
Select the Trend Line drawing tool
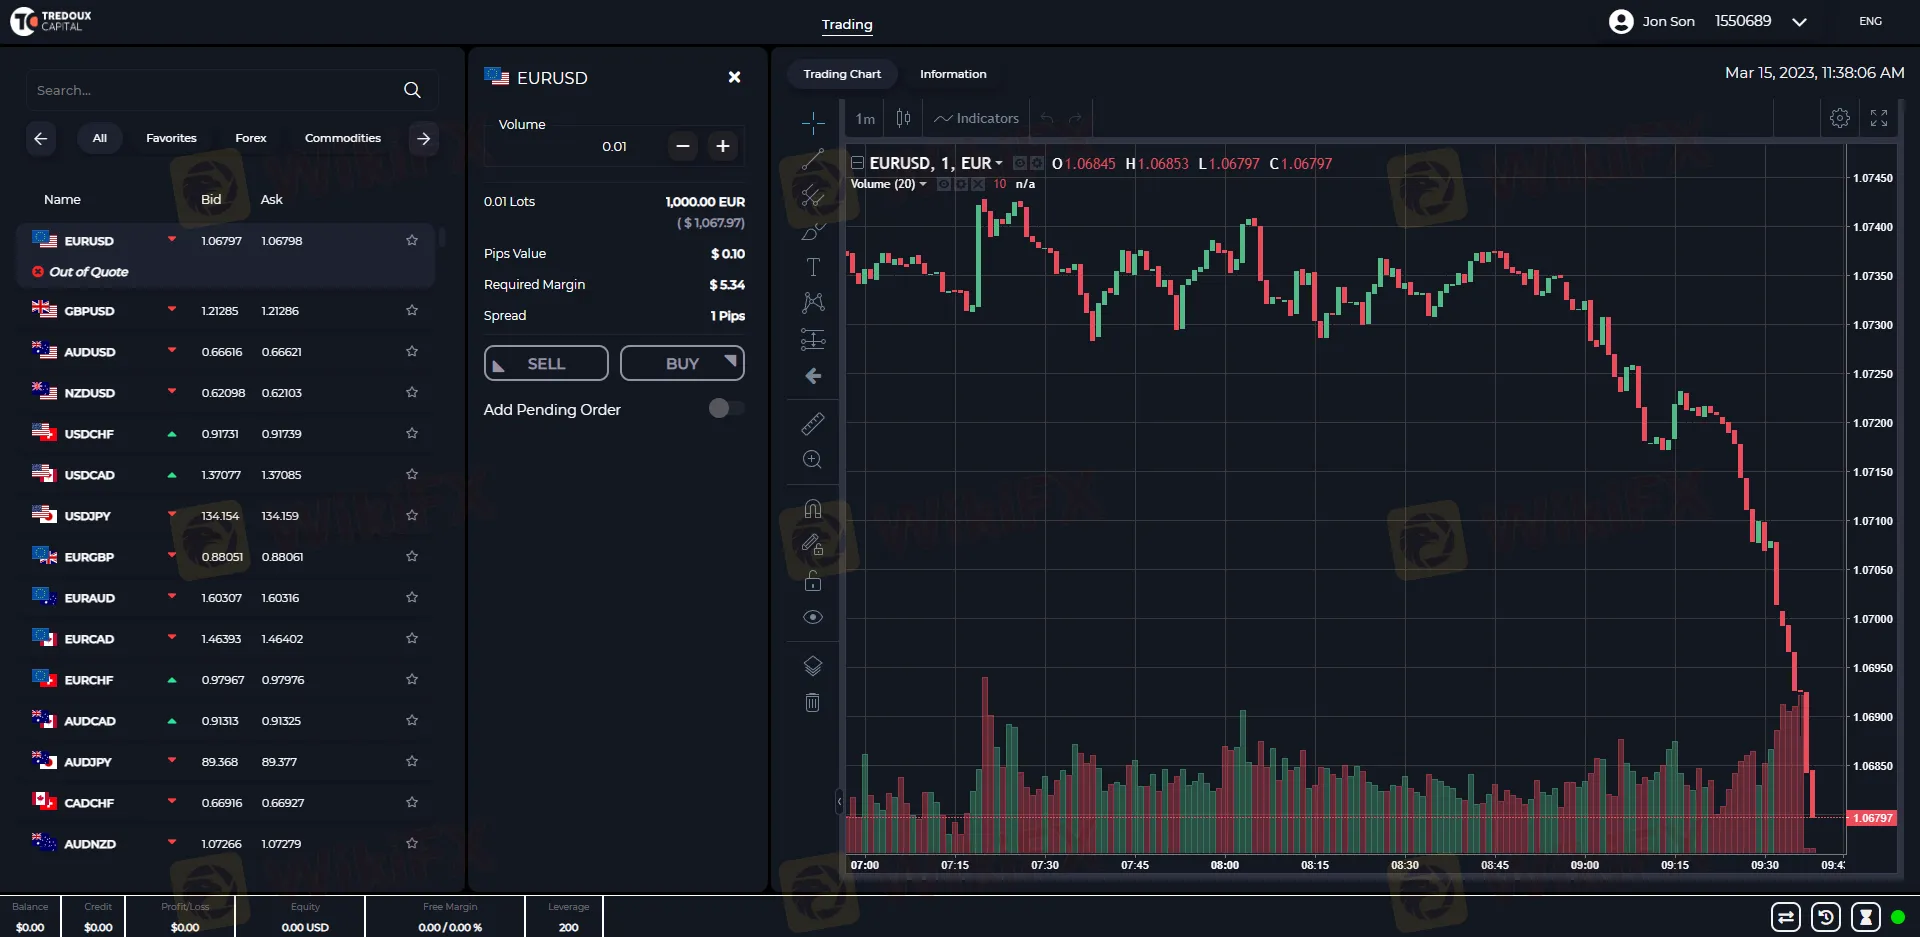813,159
